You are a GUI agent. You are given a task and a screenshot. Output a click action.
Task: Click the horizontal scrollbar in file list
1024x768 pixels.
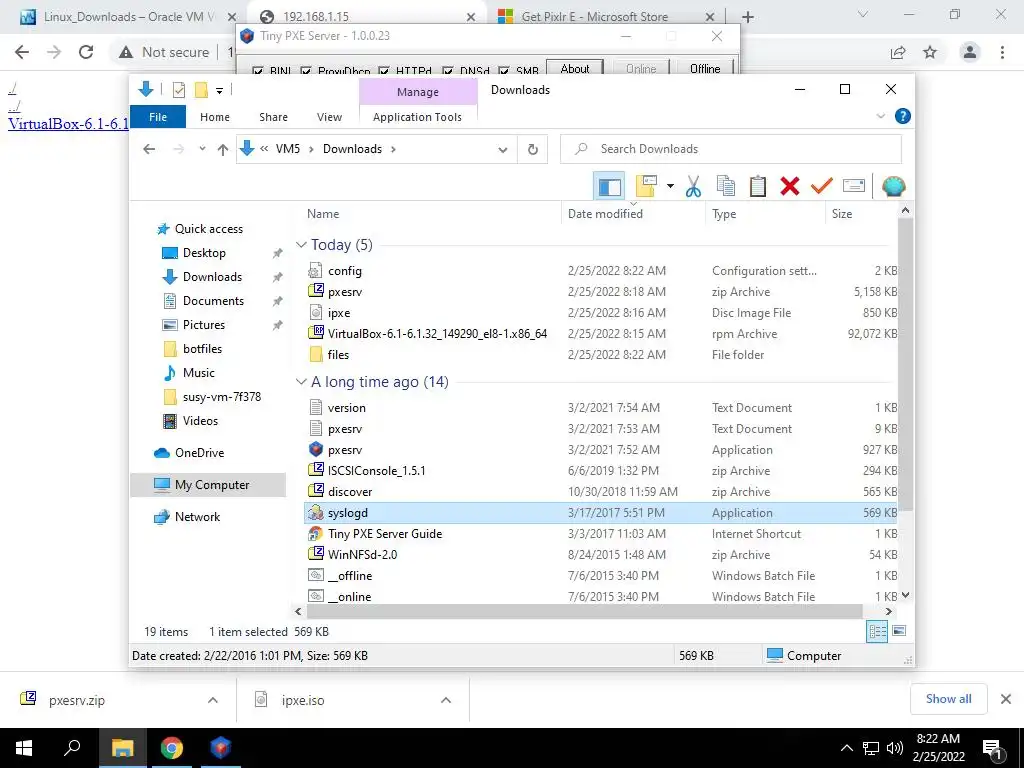584,611
